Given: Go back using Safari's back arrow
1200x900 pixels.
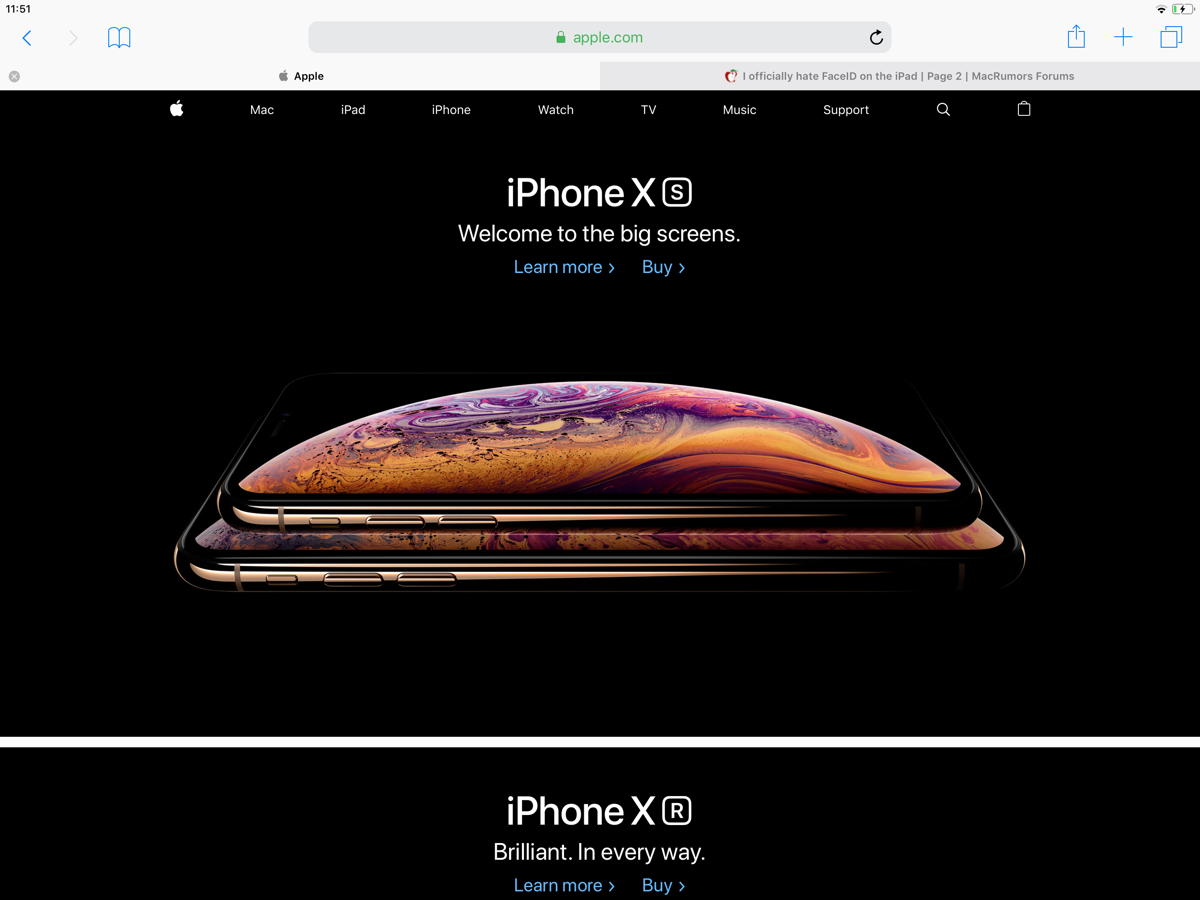Looking at the screenshot, I should 27,38.
